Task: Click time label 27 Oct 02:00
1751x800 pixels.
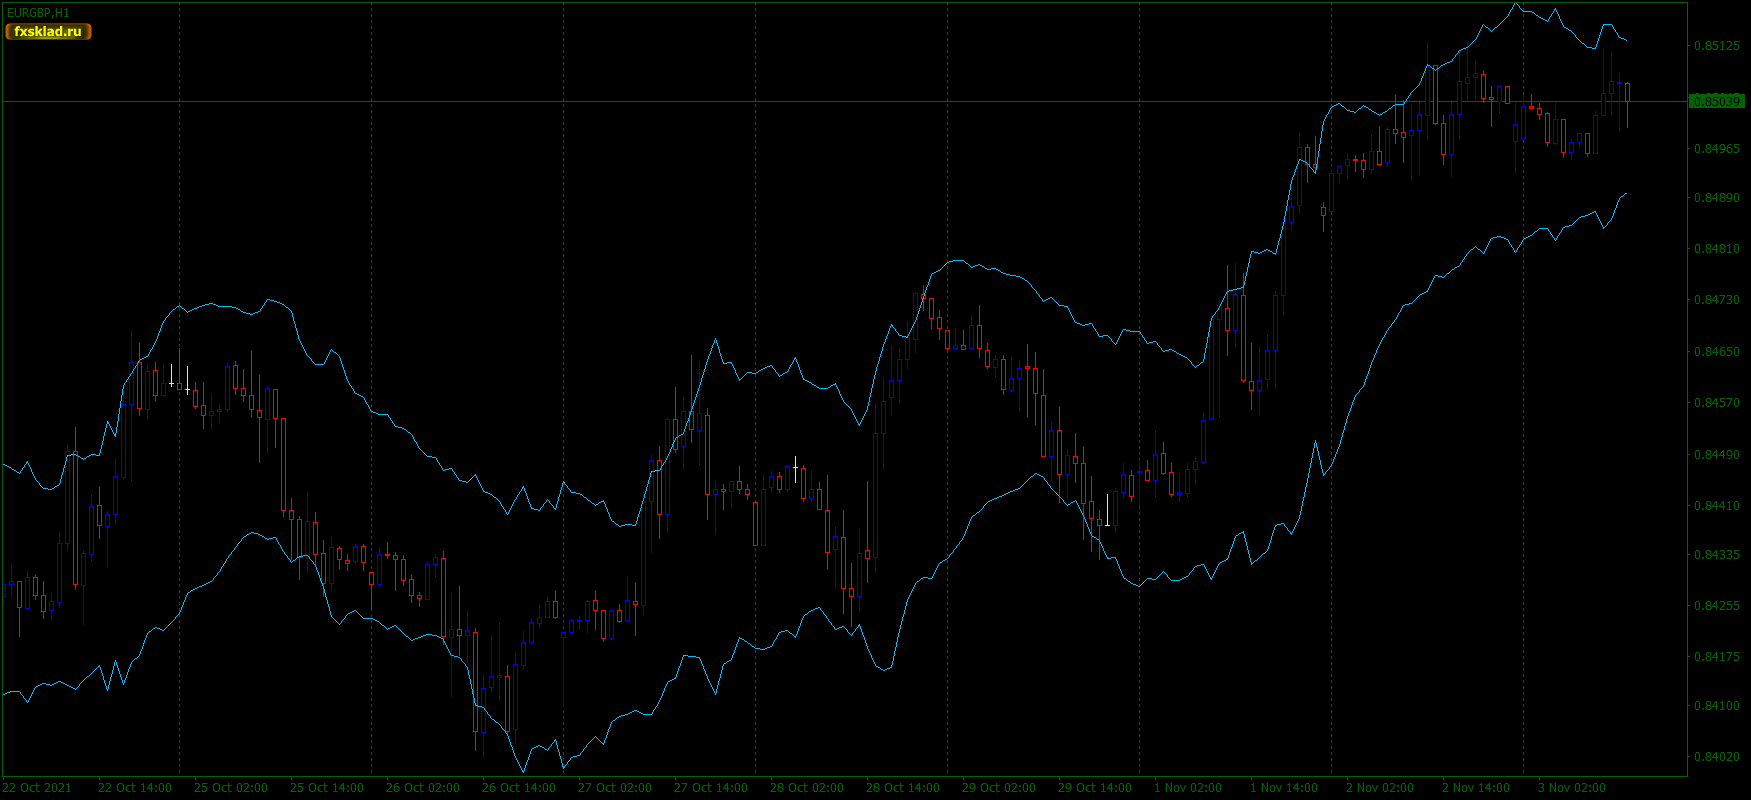Action: [615, 788]
